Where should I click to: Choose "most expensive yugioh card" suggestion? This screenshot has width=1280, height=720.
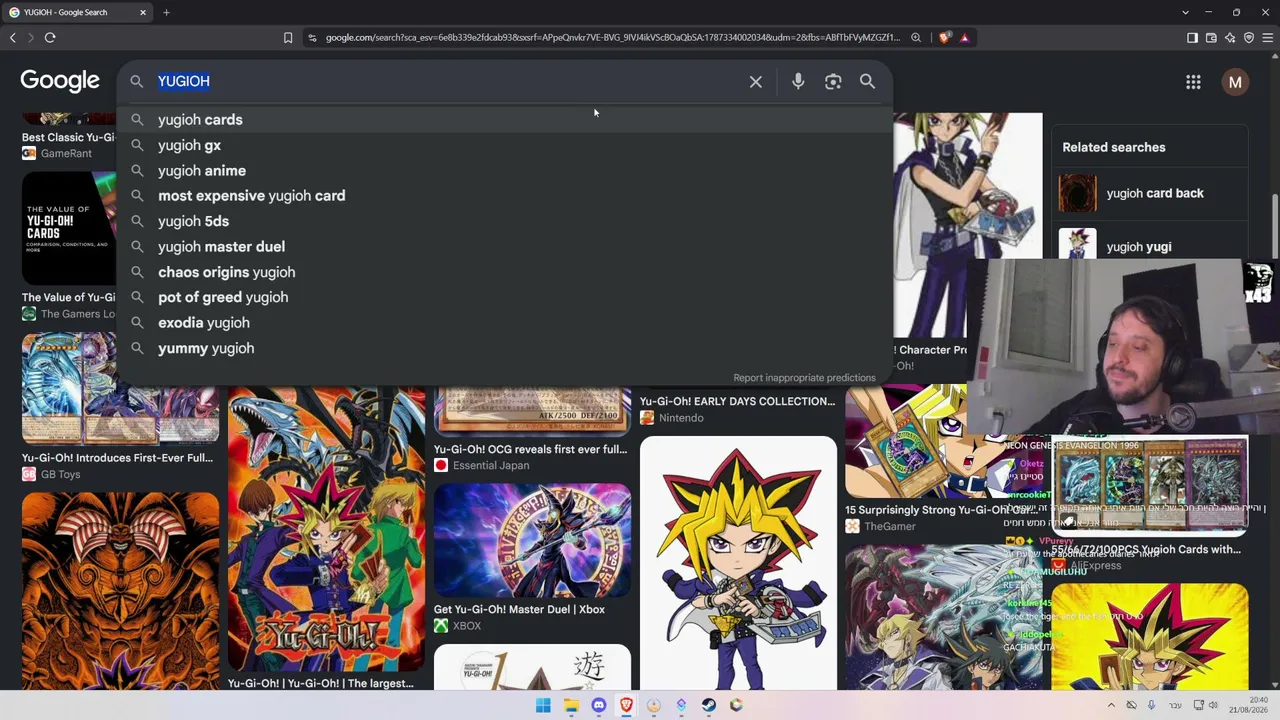504,196
